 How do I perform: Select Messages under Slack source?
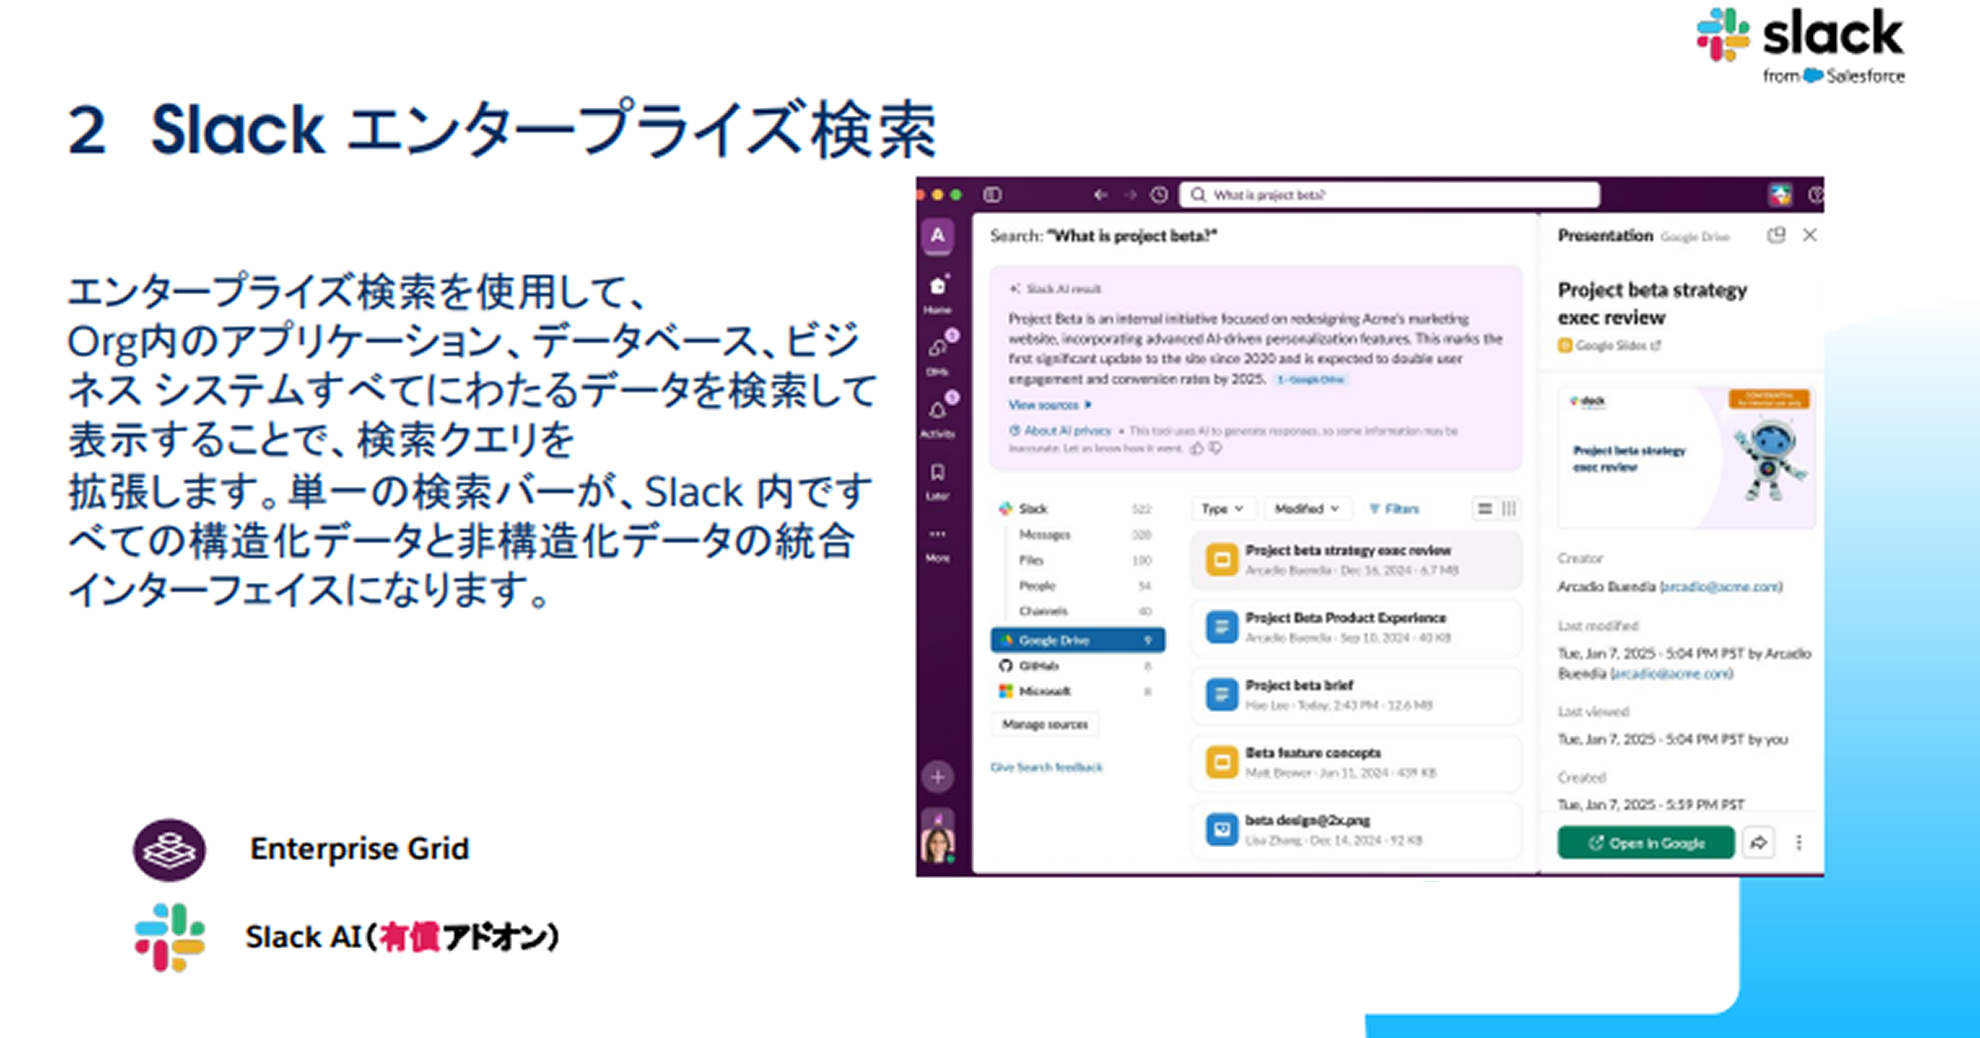1084,535
